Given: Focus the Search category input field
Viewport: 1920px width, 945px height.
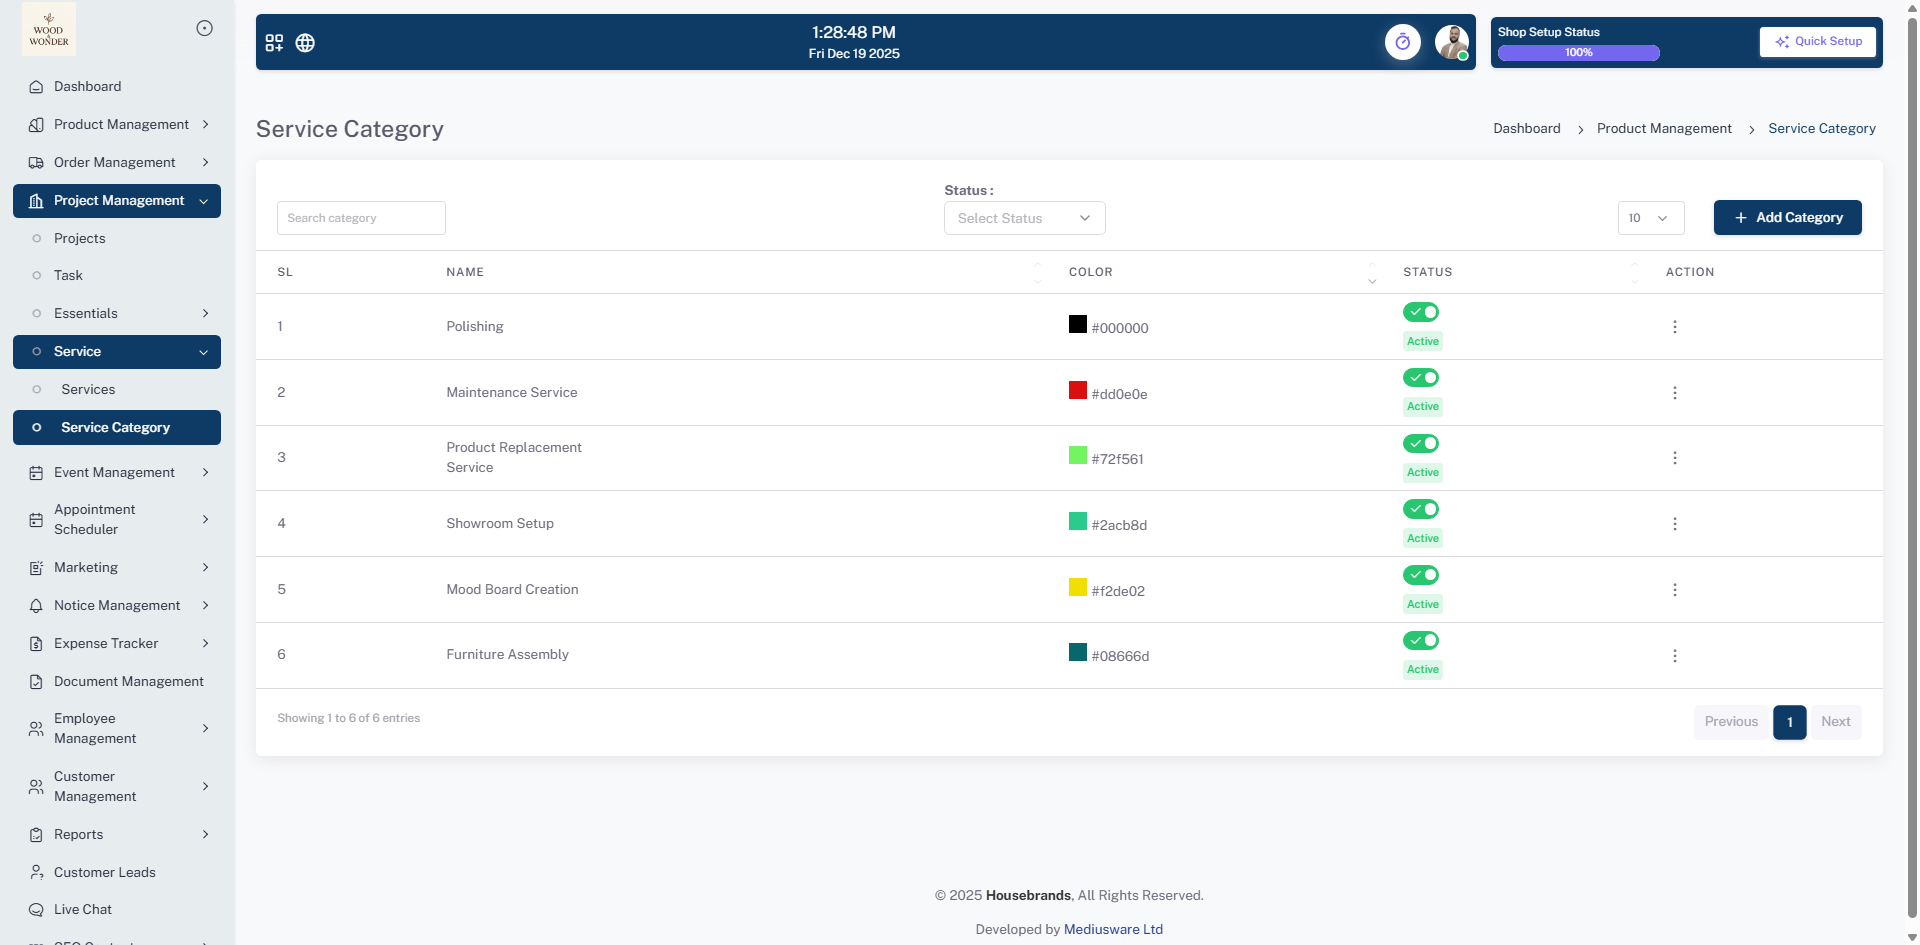Looking at the screenshot, I should [361, 218].
